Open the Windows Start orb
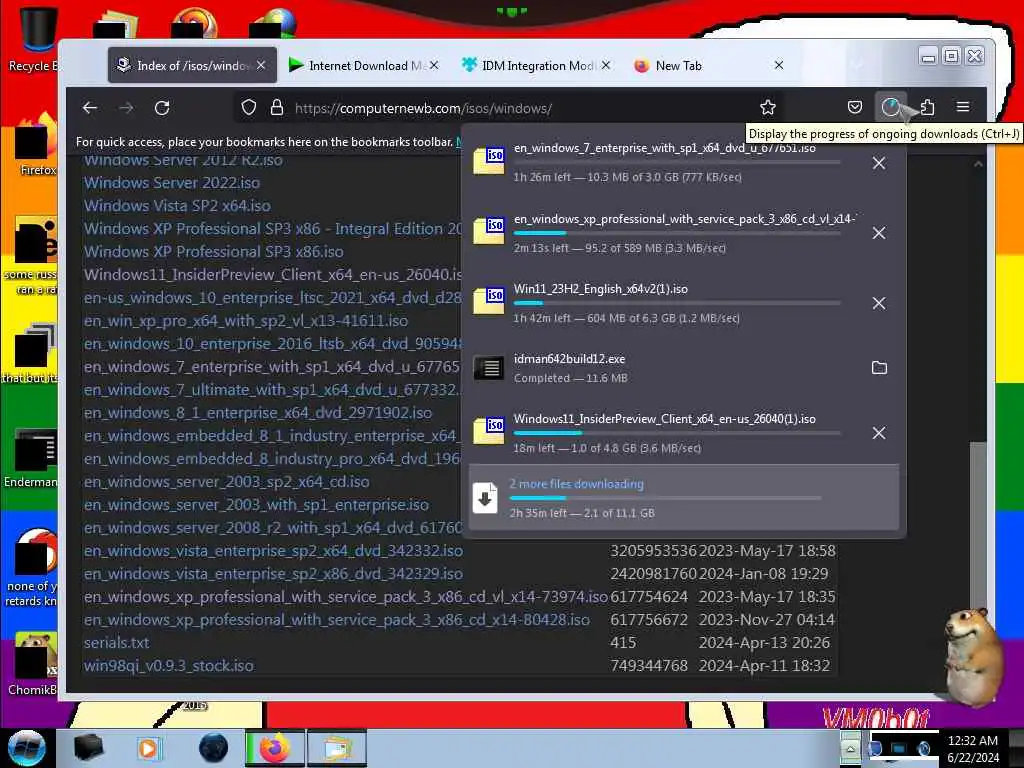Image resolution: width=1024 pixels, height=768 pixels. pyautogui.click(x=26, y=748)
